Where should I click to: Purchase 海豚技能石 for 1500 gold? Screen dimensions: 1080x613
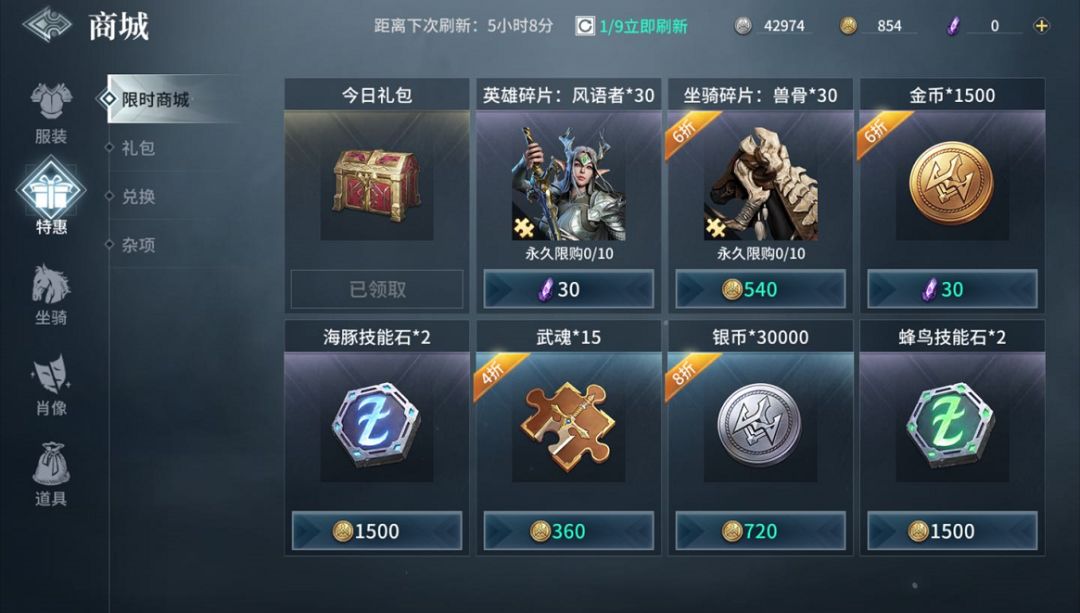pyautogui.click(x=377, y=531)
